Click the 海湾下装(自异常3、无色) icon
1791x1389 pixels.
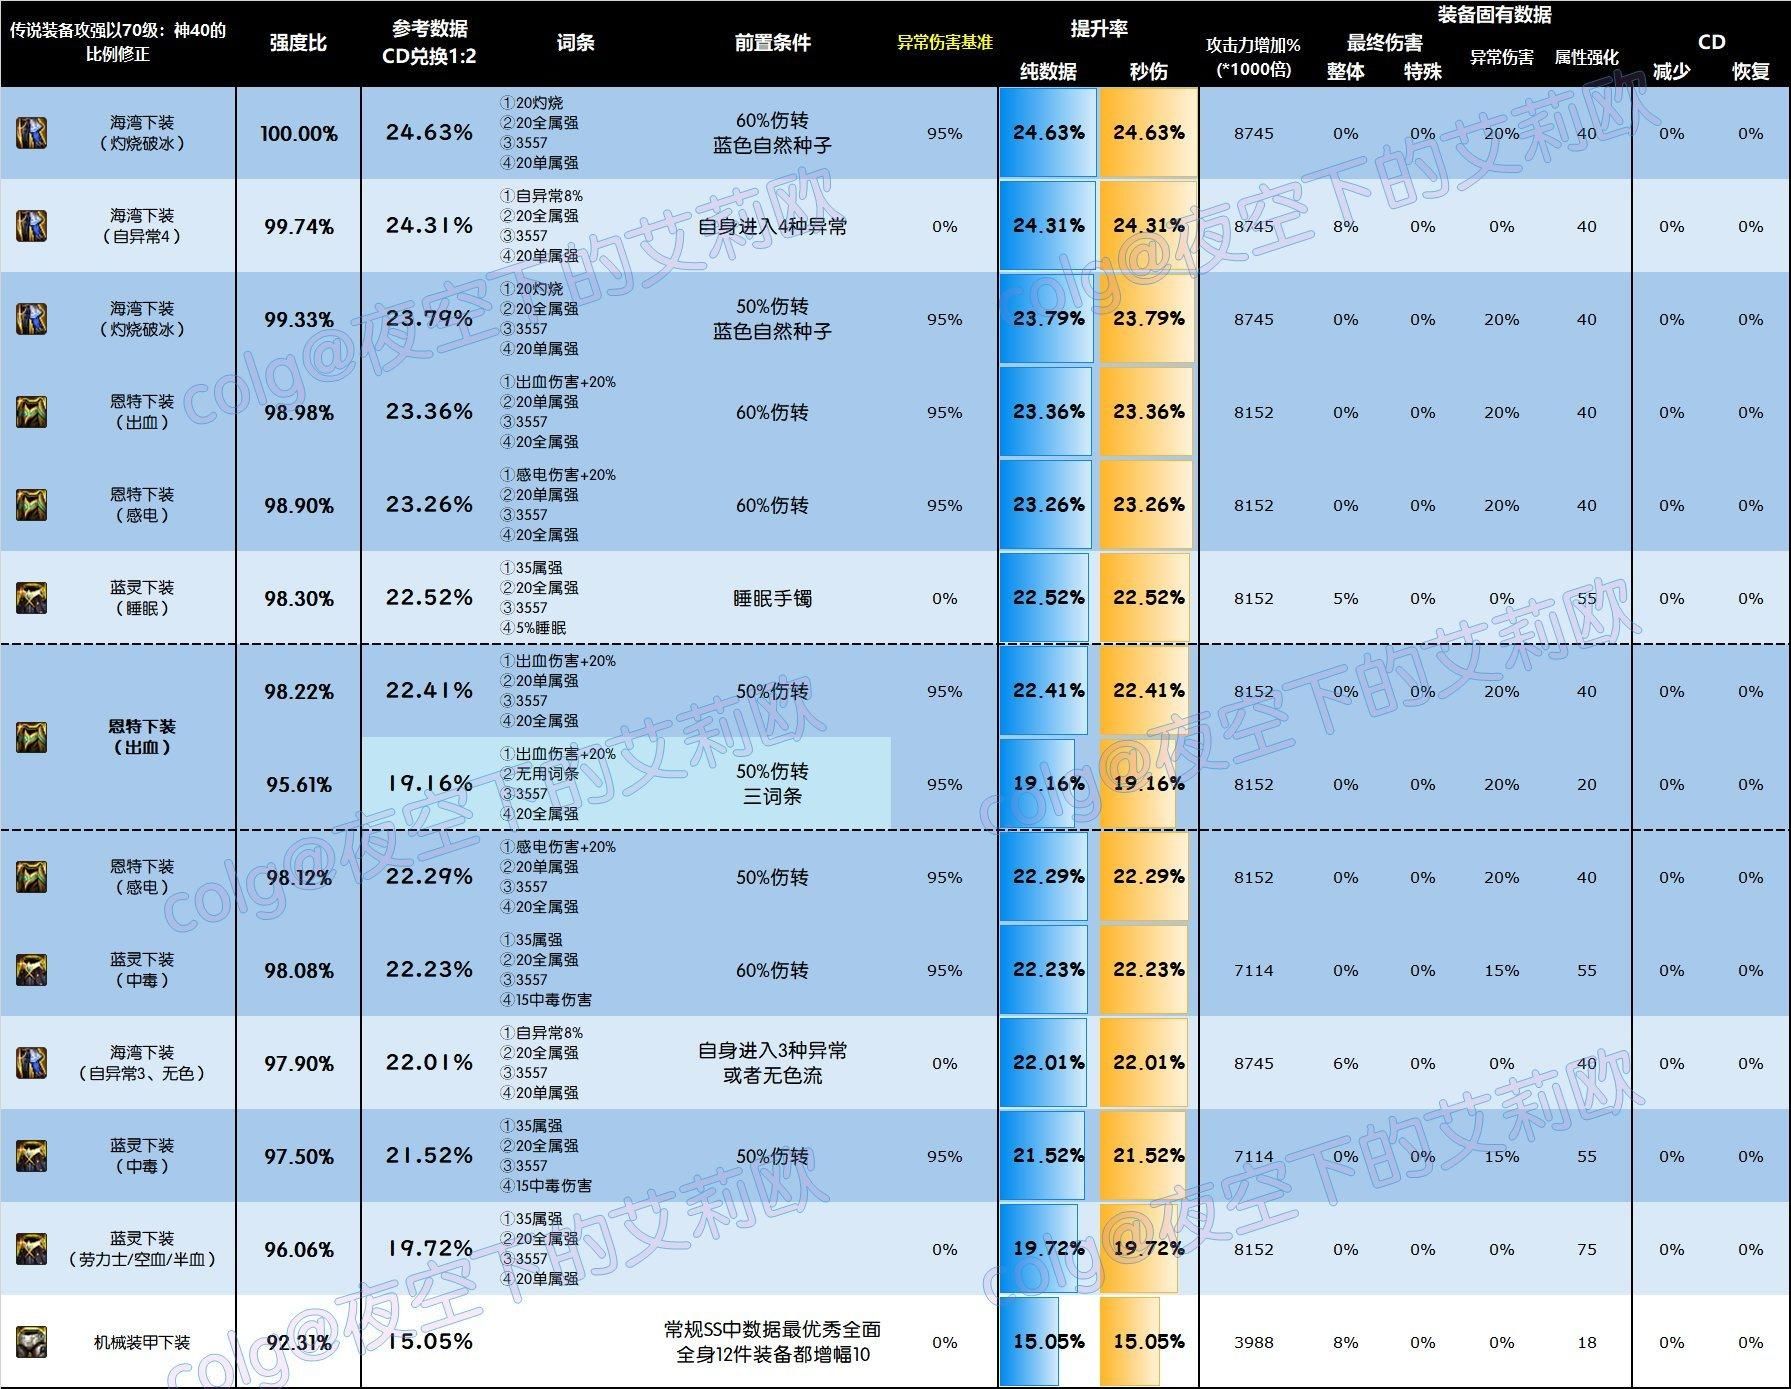tap(31, 1063)
